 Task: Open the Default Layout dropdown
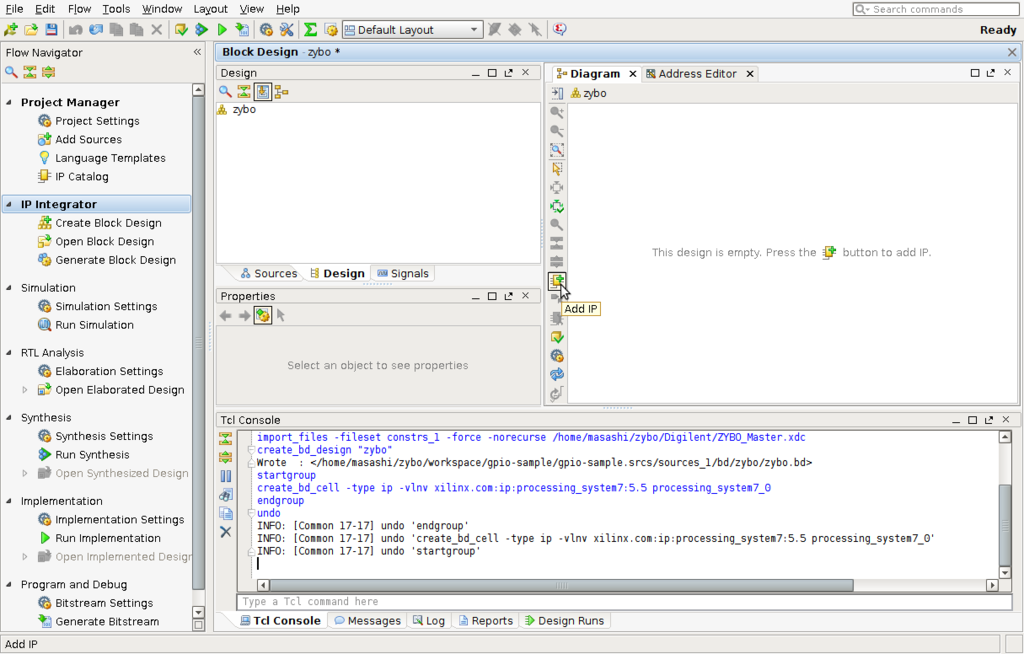pos(413,29)
